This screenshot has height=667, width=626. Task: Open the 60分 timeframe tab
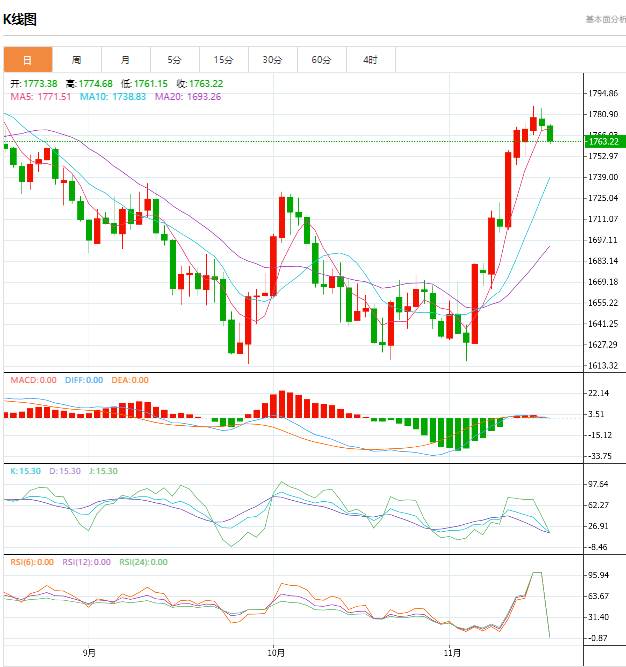(x=322, y=60)
